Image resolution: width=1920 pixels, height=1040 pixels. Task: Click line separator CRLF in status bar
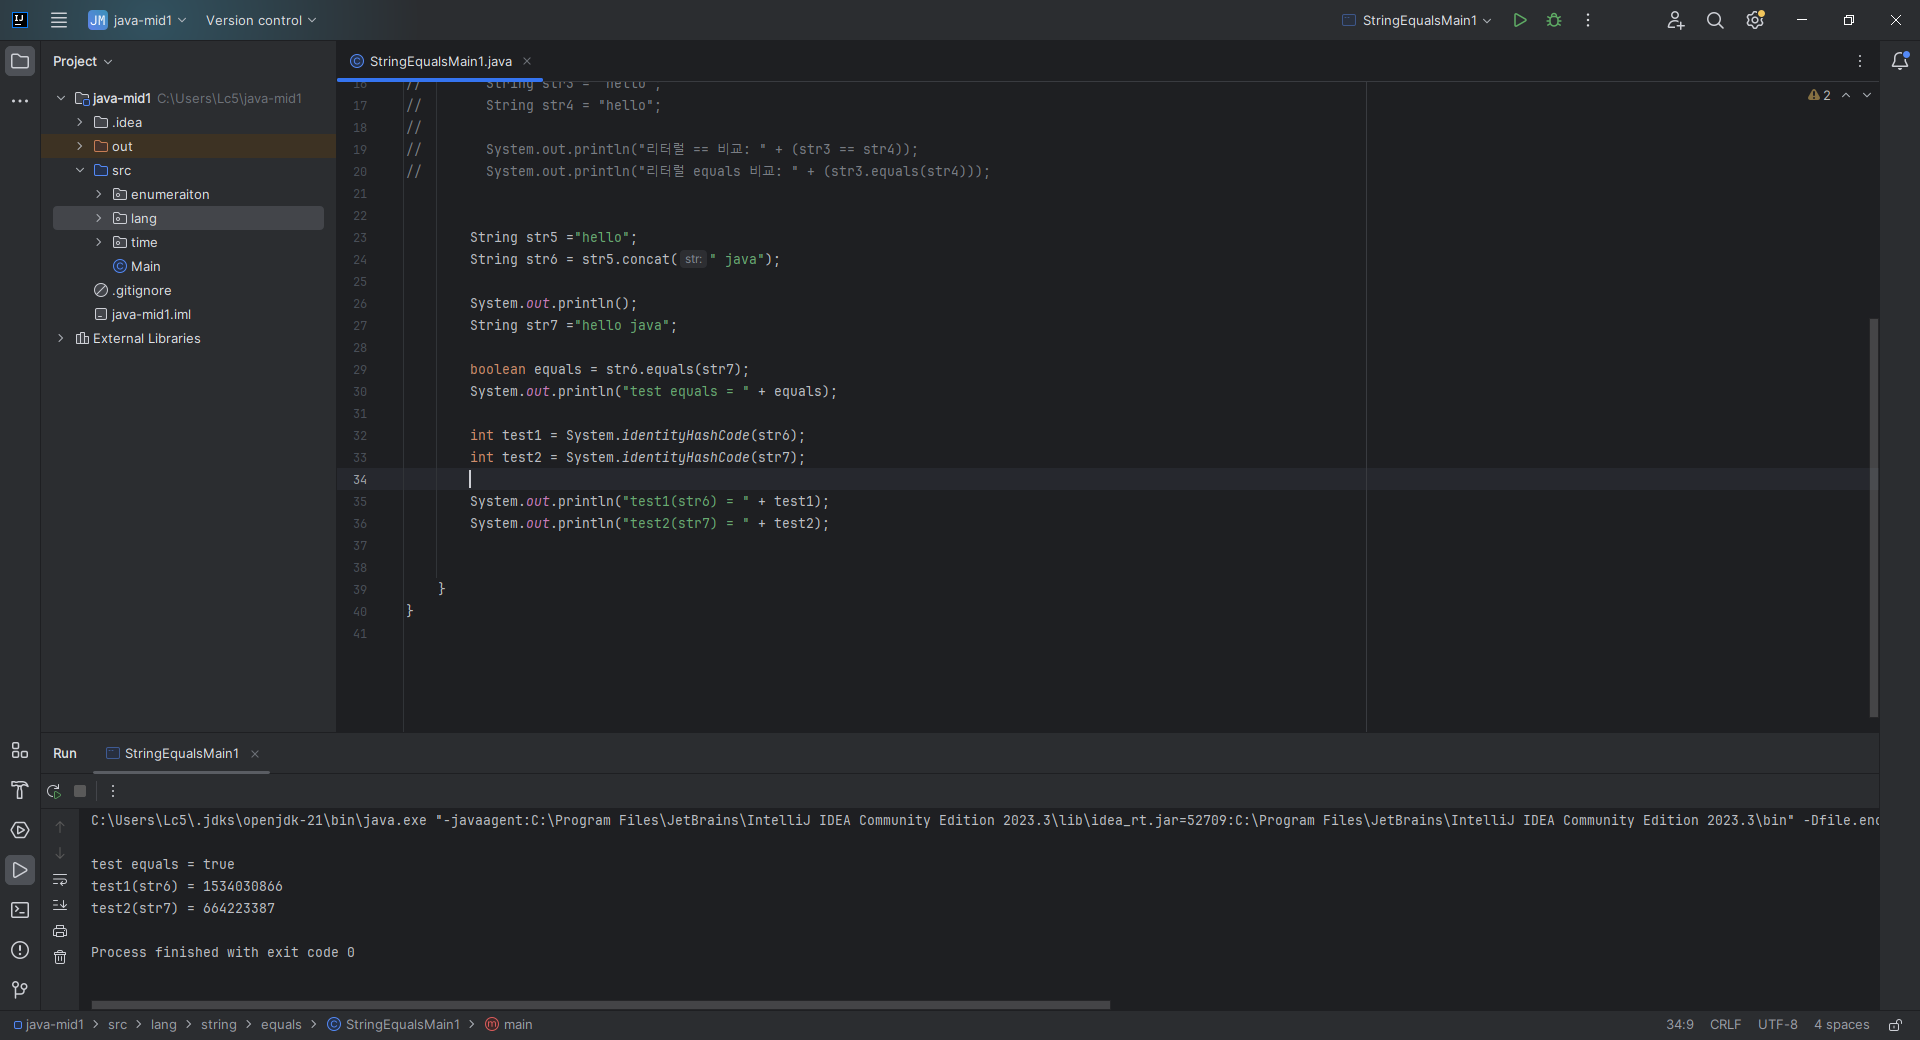pos(1725,1025)
